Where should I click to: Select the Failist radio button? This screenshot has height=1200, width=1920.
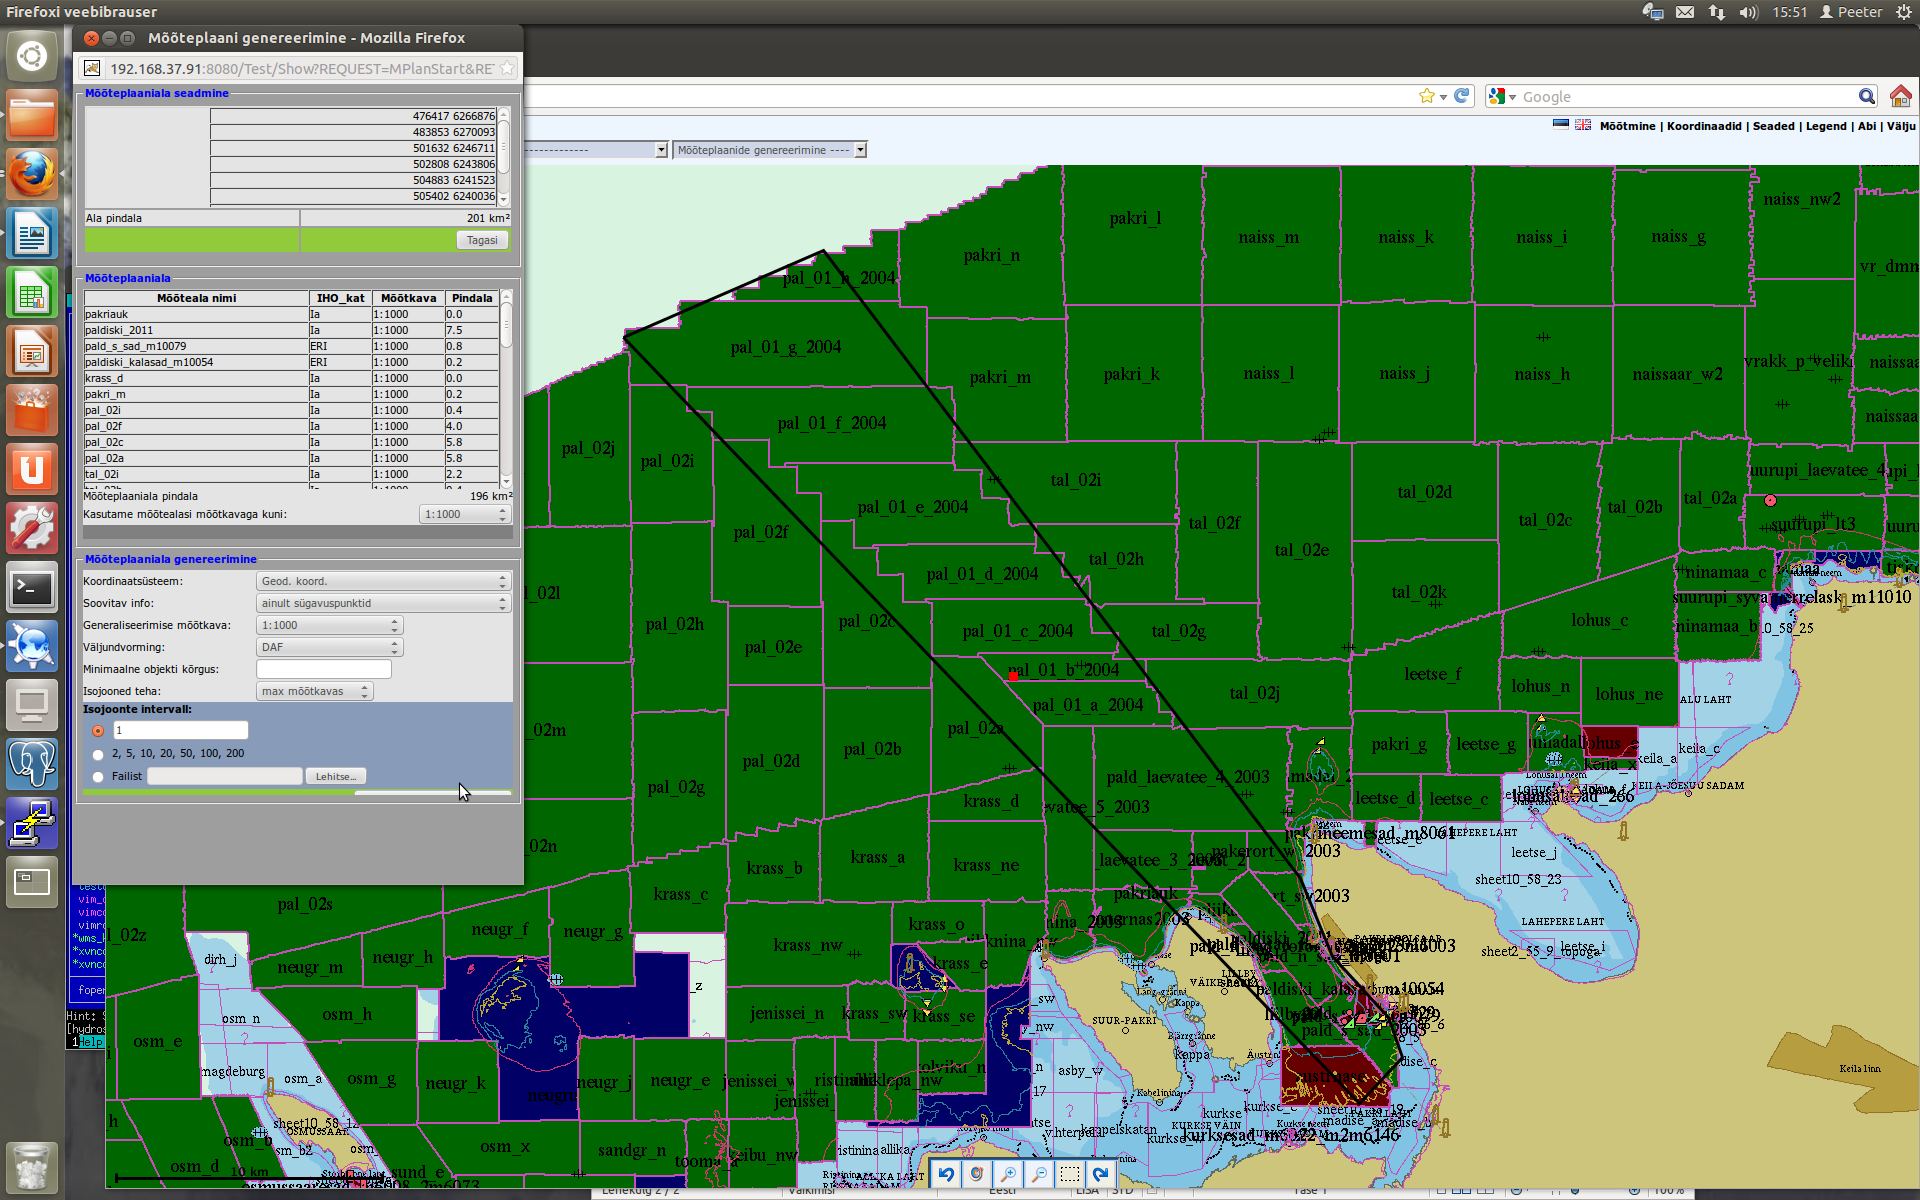pyautogui.click(x=98, y=777)
